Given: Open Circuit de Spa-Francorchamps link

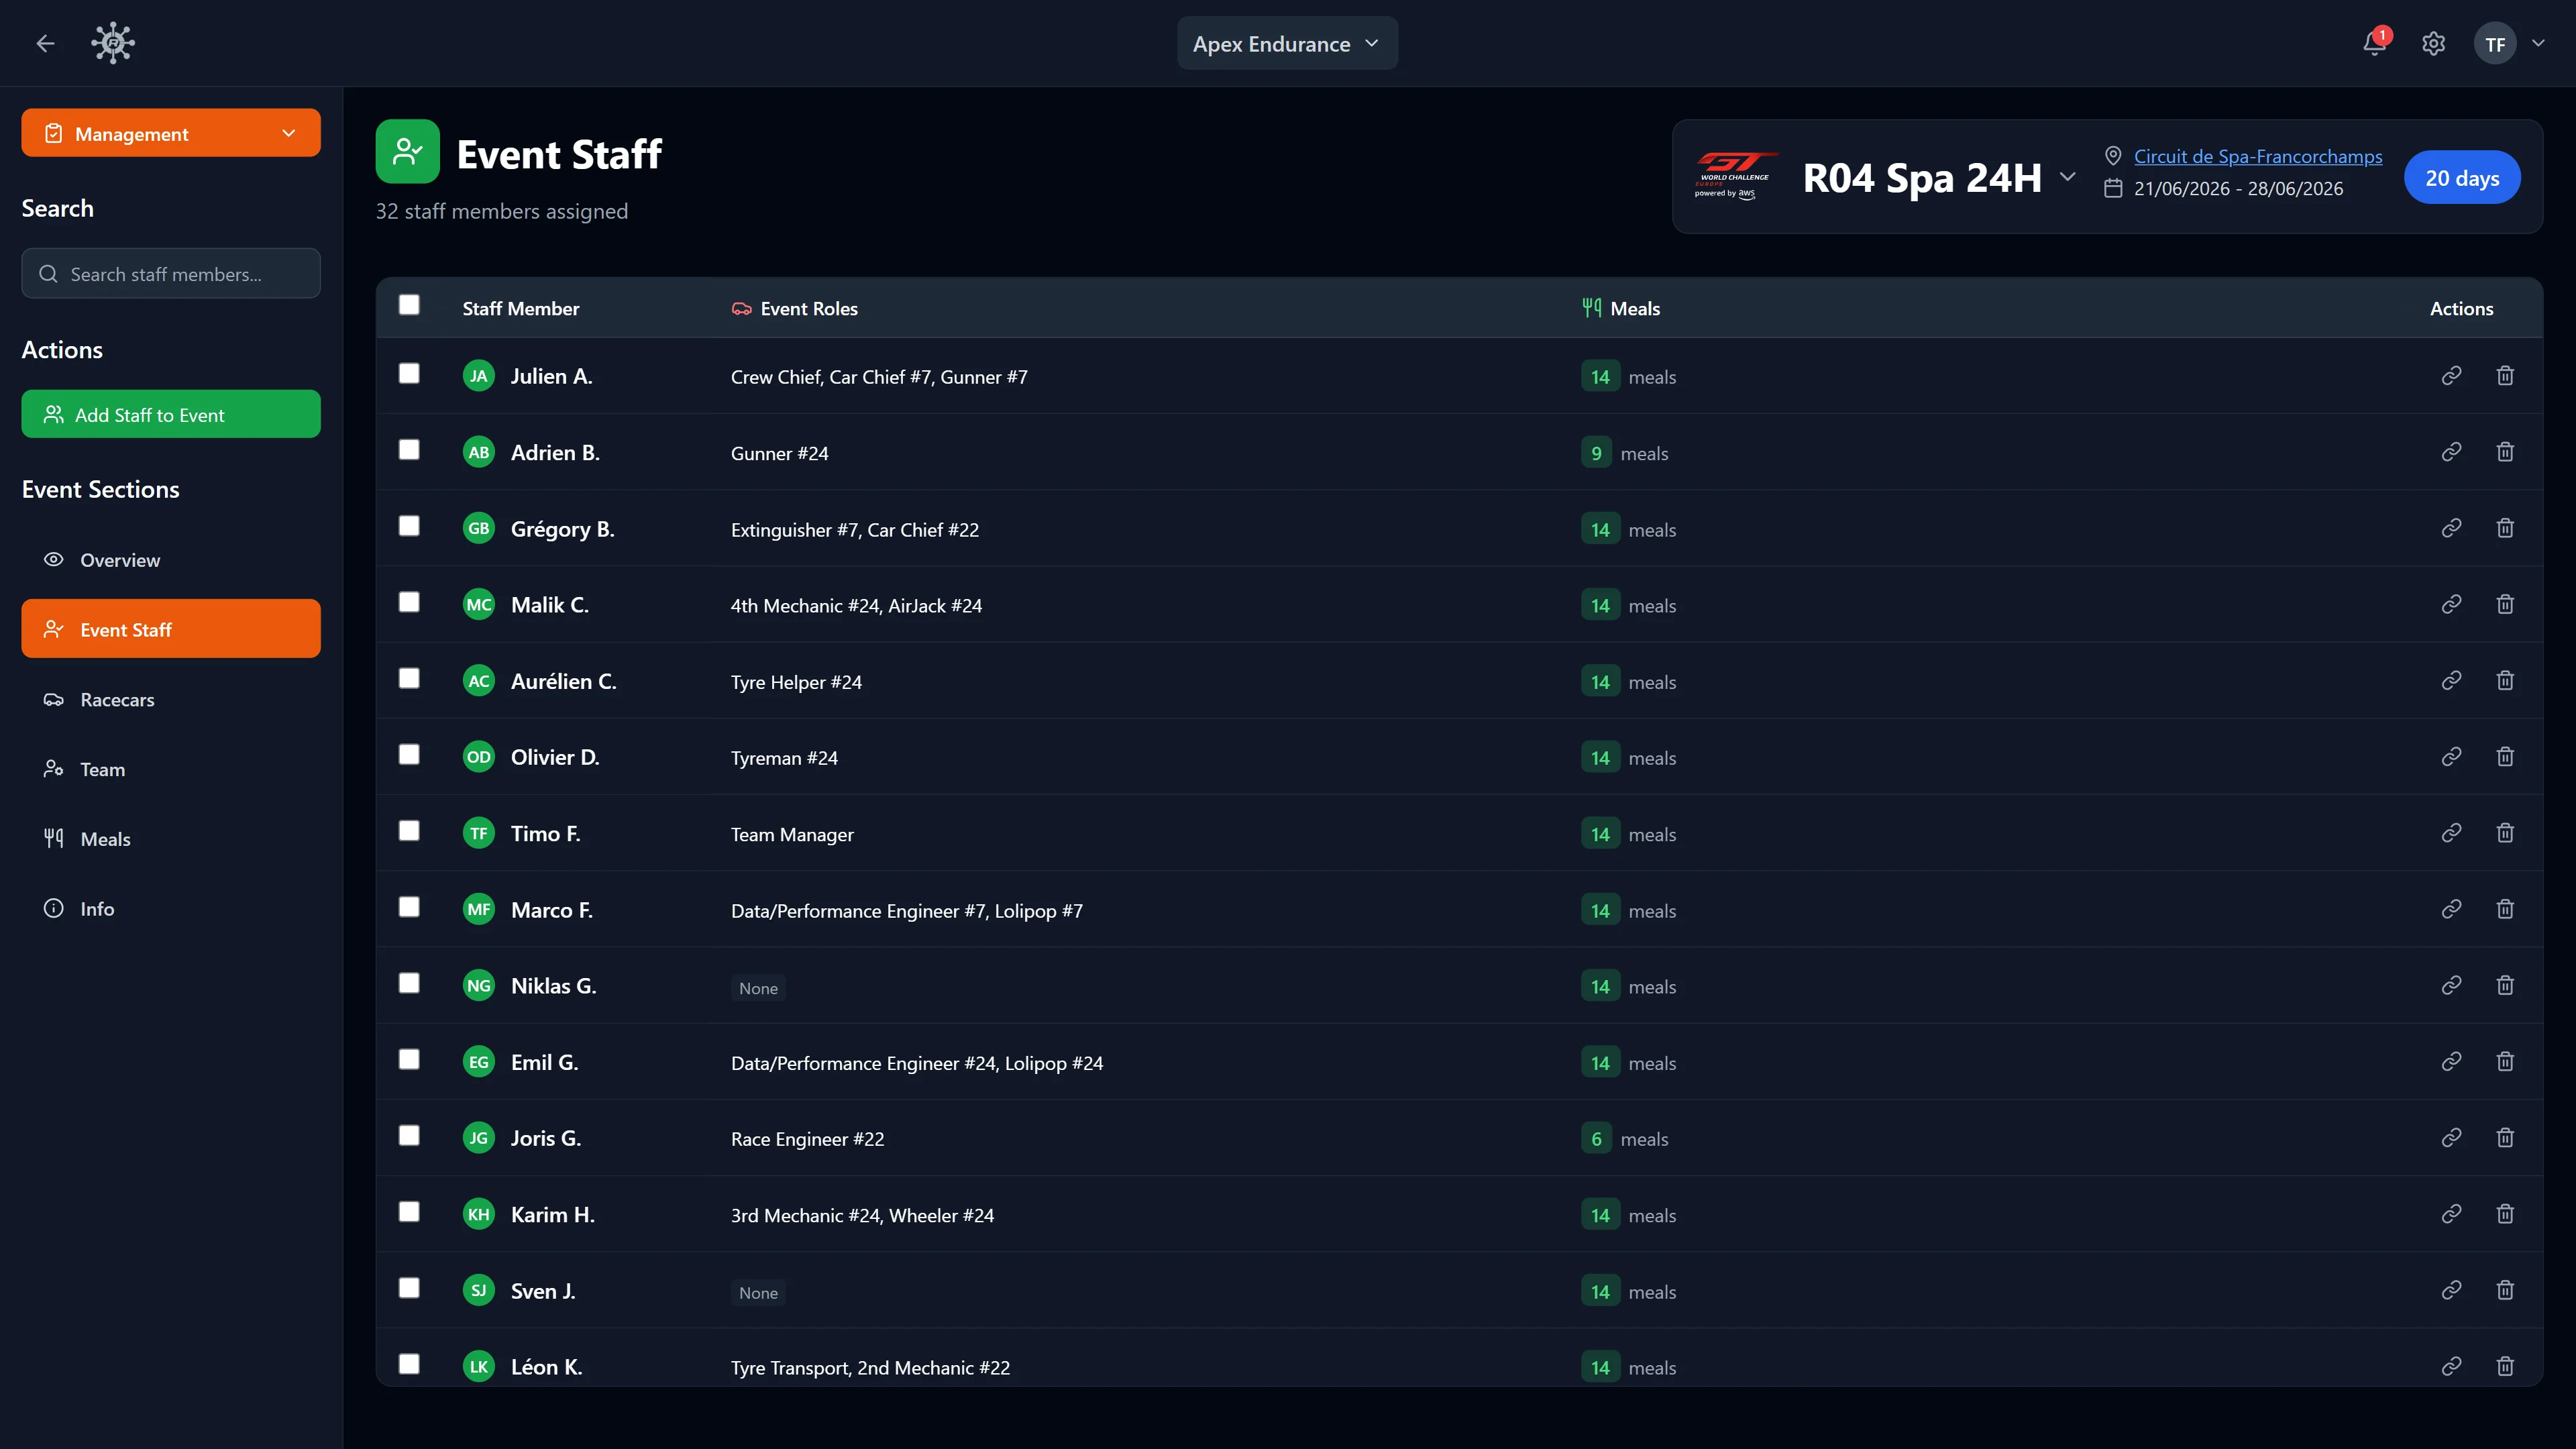Looking at the screenshot, I should pos(2258,156).
